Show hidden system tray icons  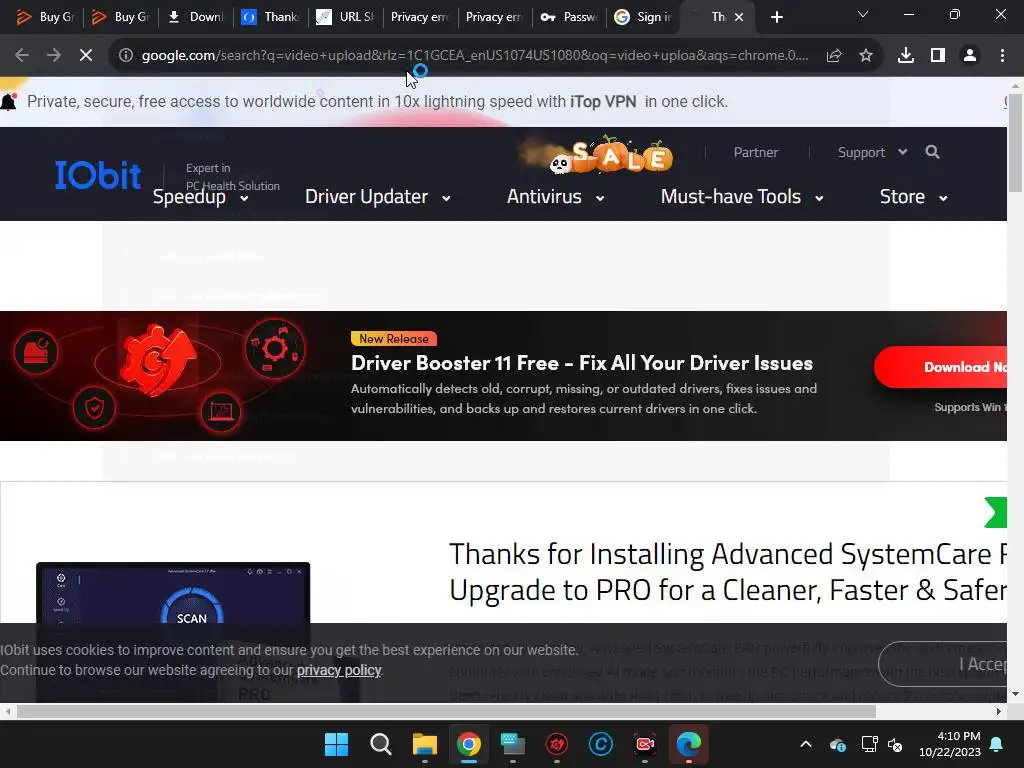pyautogui.click(x=806, y=744)
